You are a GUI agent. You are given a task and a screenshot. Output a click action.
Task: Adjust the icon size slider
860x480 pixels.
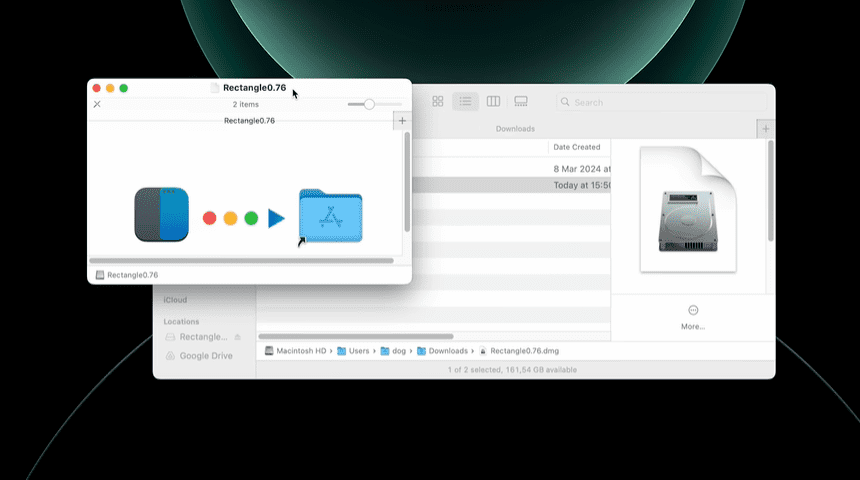[x=369, y=104]
